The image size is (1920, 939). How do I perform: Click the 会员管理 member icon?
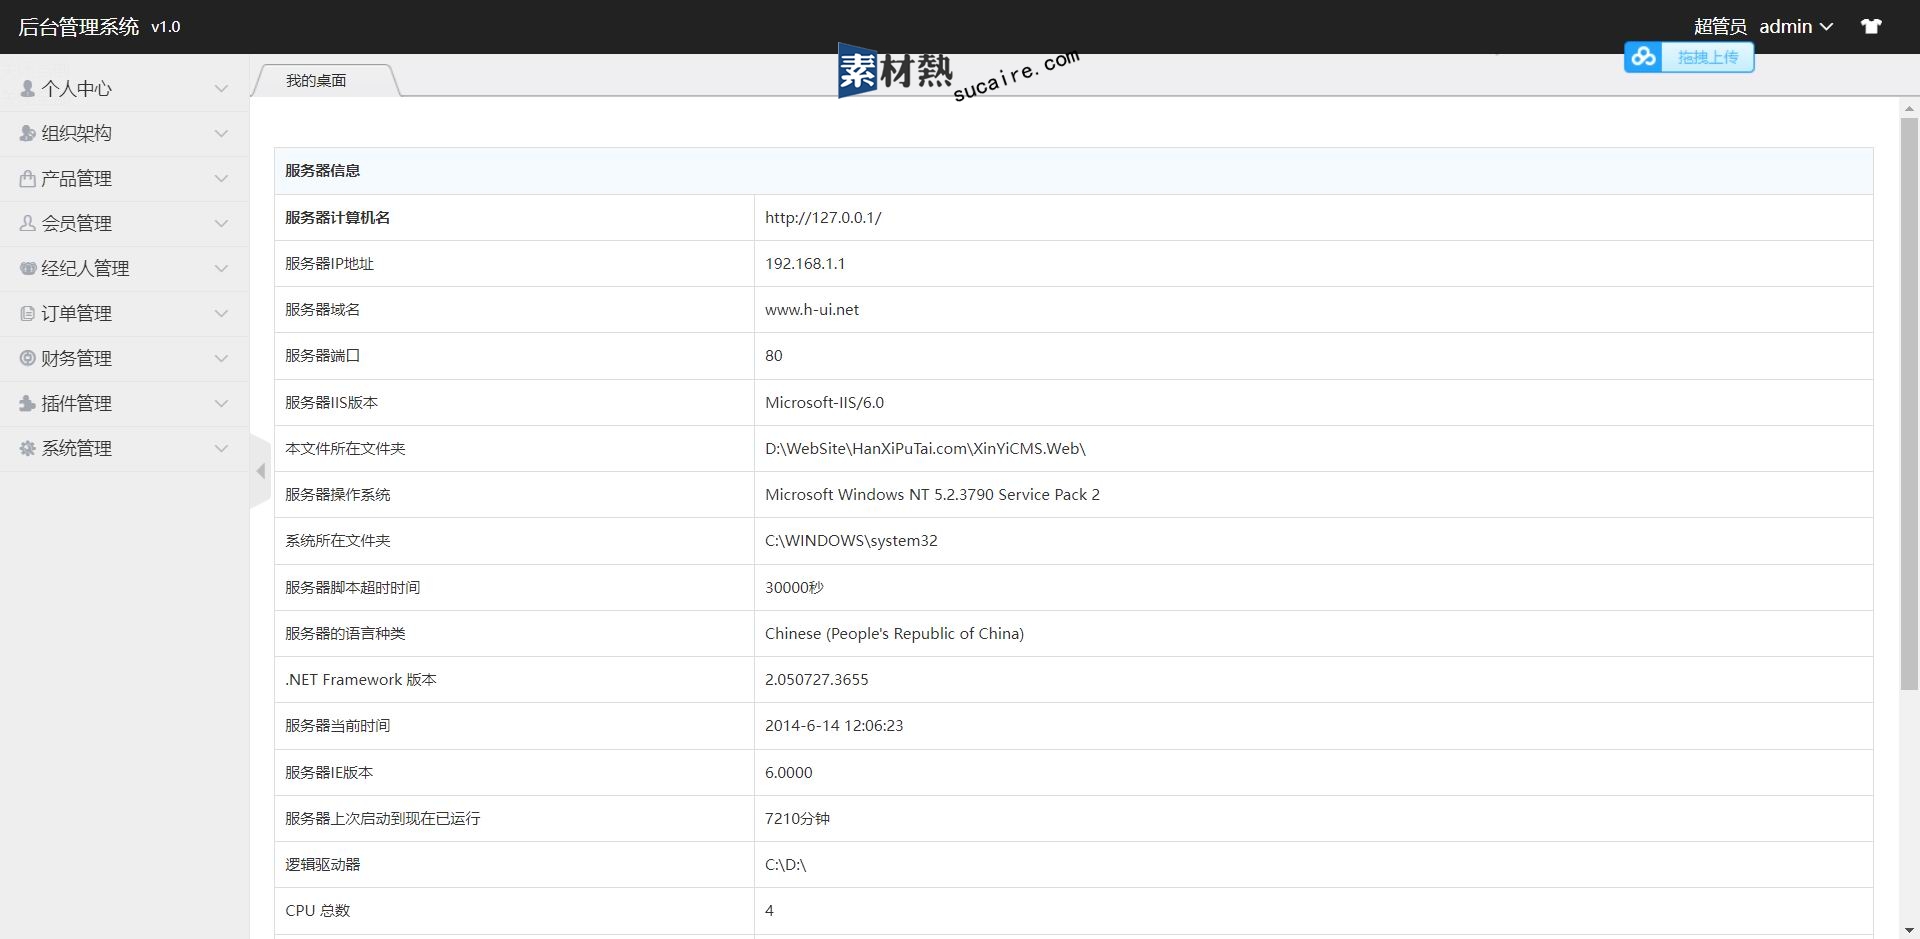[28, 223]
